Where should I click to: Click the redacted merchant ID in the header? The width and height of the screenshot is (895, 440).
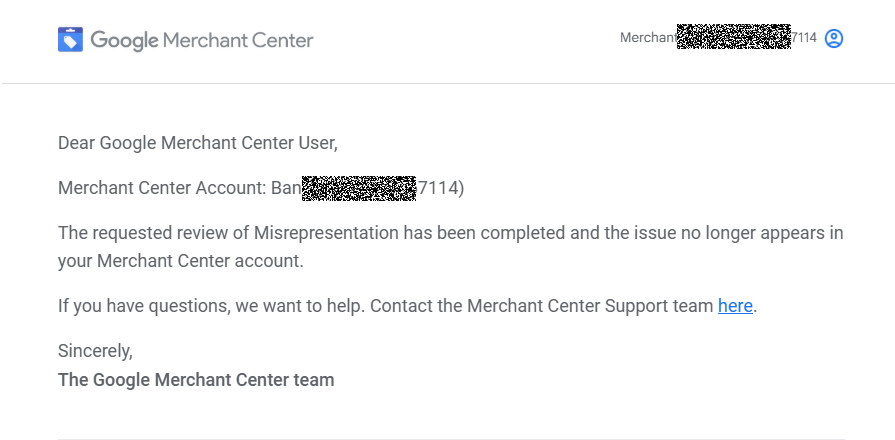pyautogui.click(x=733, y=37)
